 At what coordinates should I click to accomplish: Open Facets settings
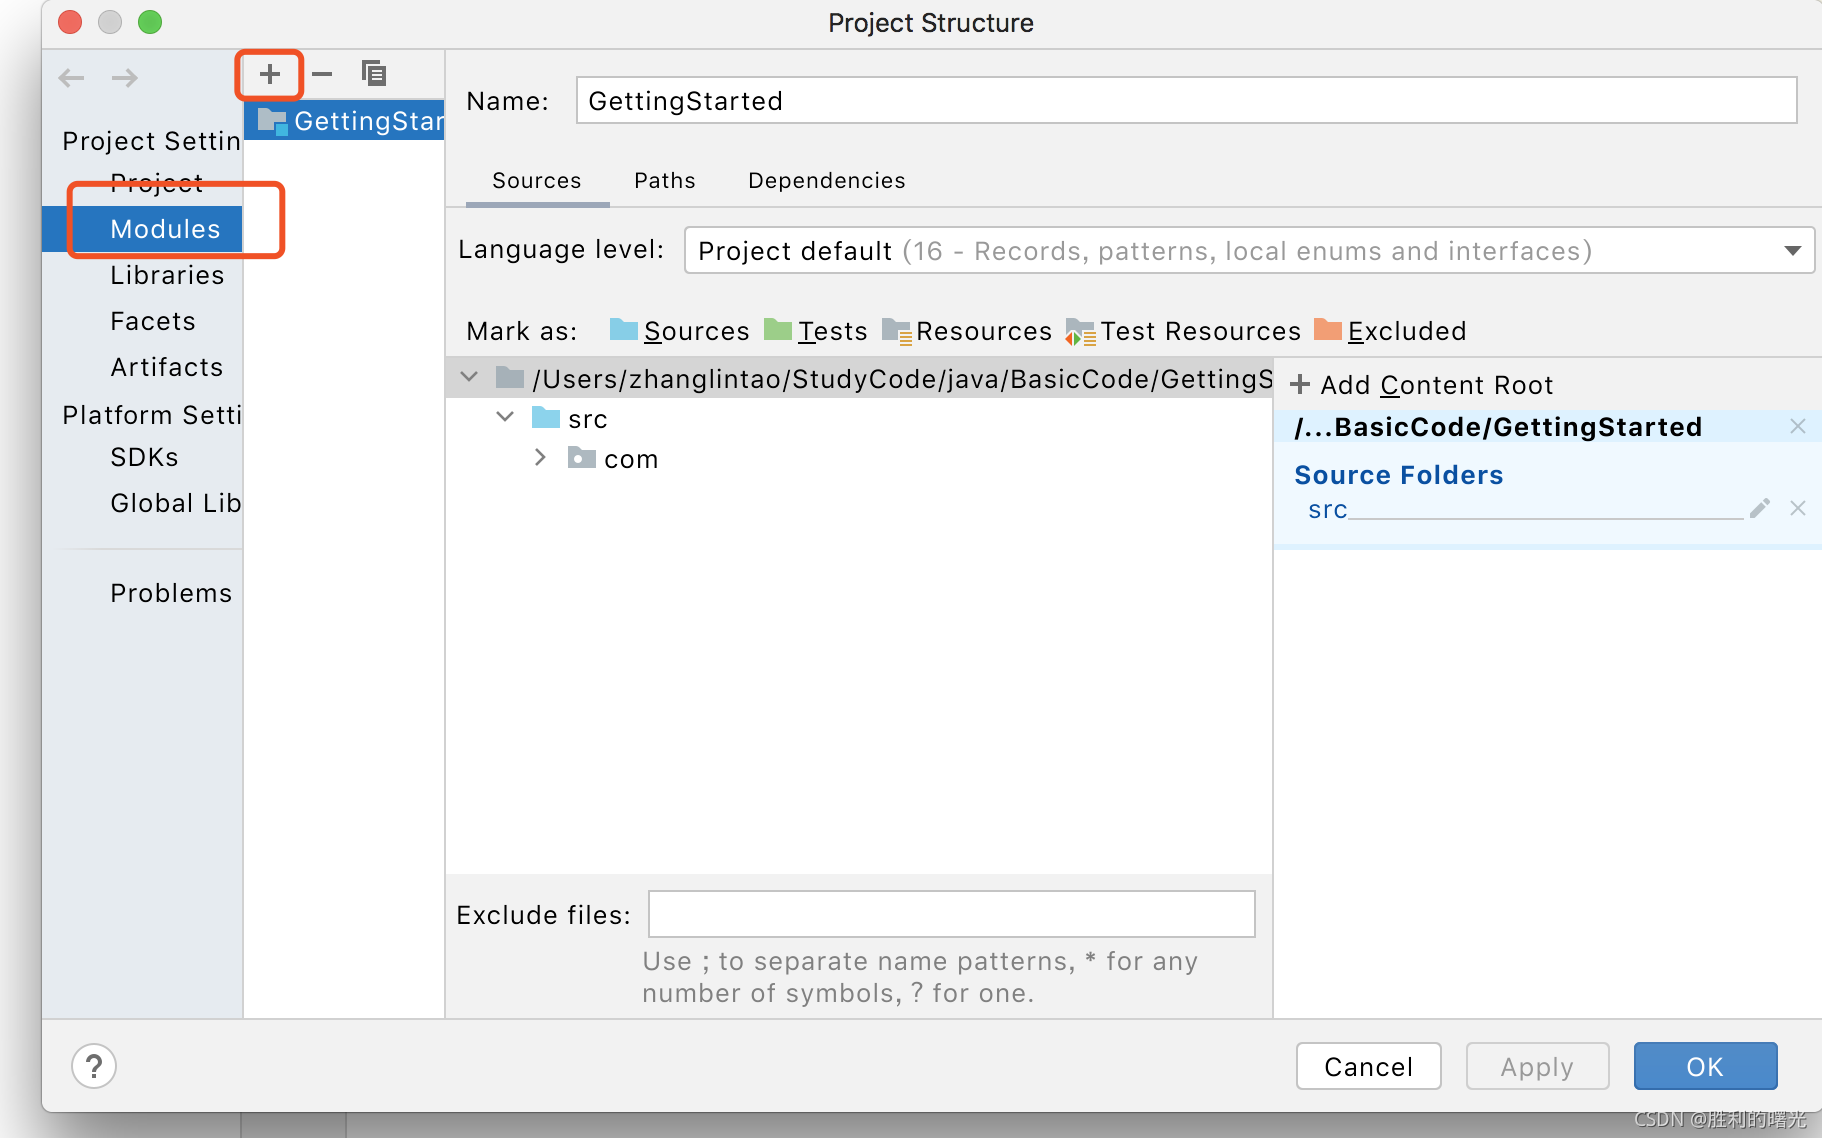point(153,321)
